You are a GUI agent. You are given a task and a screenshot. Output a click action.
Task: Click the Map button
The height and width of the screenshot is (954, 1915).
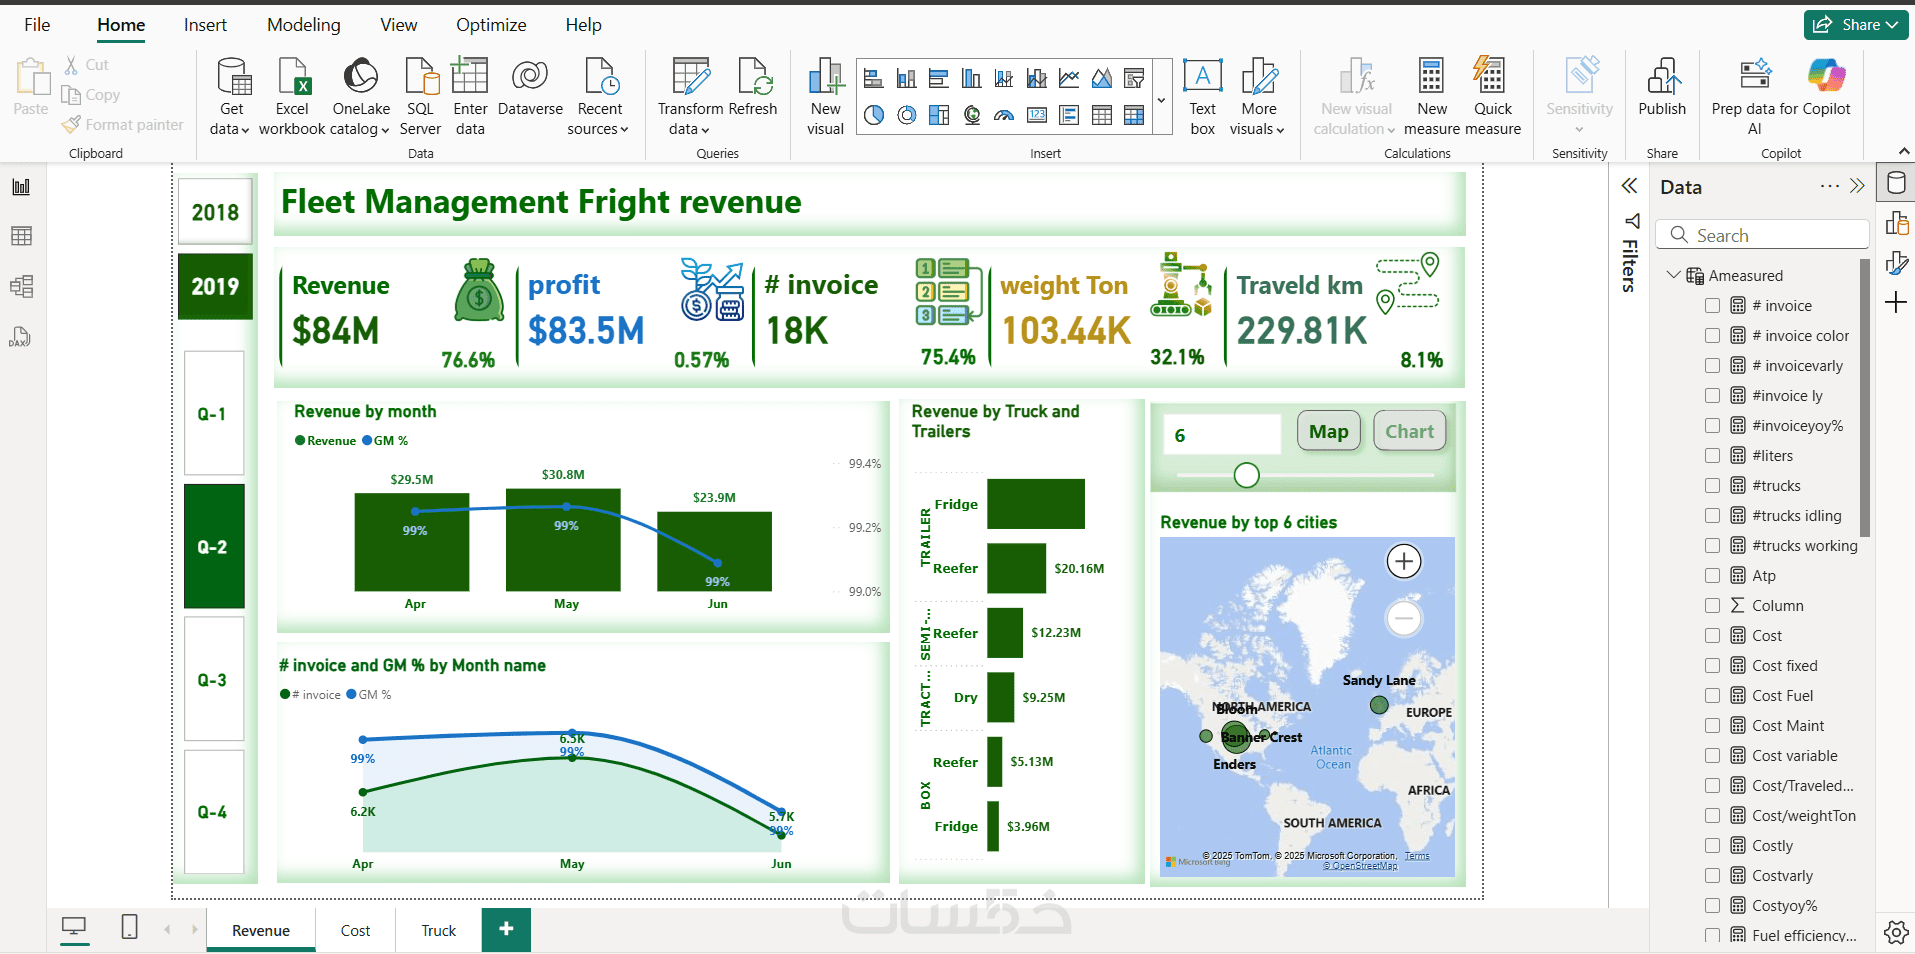tap(1328, 431)
